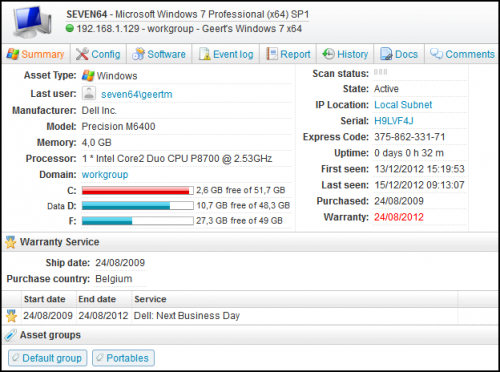Select Dell: Next Business Day service
The image size is (500, 372).
(187, 315)
